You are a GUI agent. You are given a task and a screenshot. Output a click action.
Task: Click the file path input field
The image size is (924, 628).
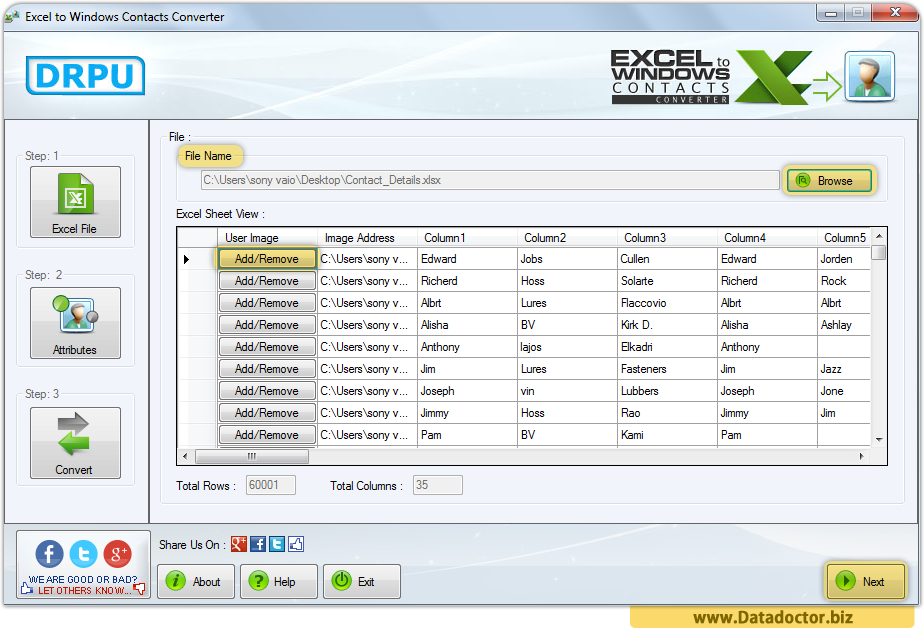(x=490, y=180)
